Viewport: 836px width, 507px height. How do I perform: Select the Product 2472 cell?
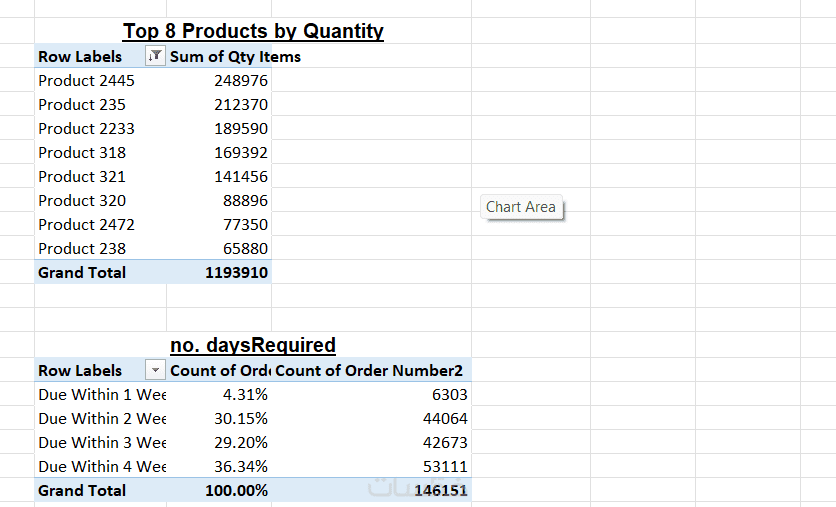point(86,225)
